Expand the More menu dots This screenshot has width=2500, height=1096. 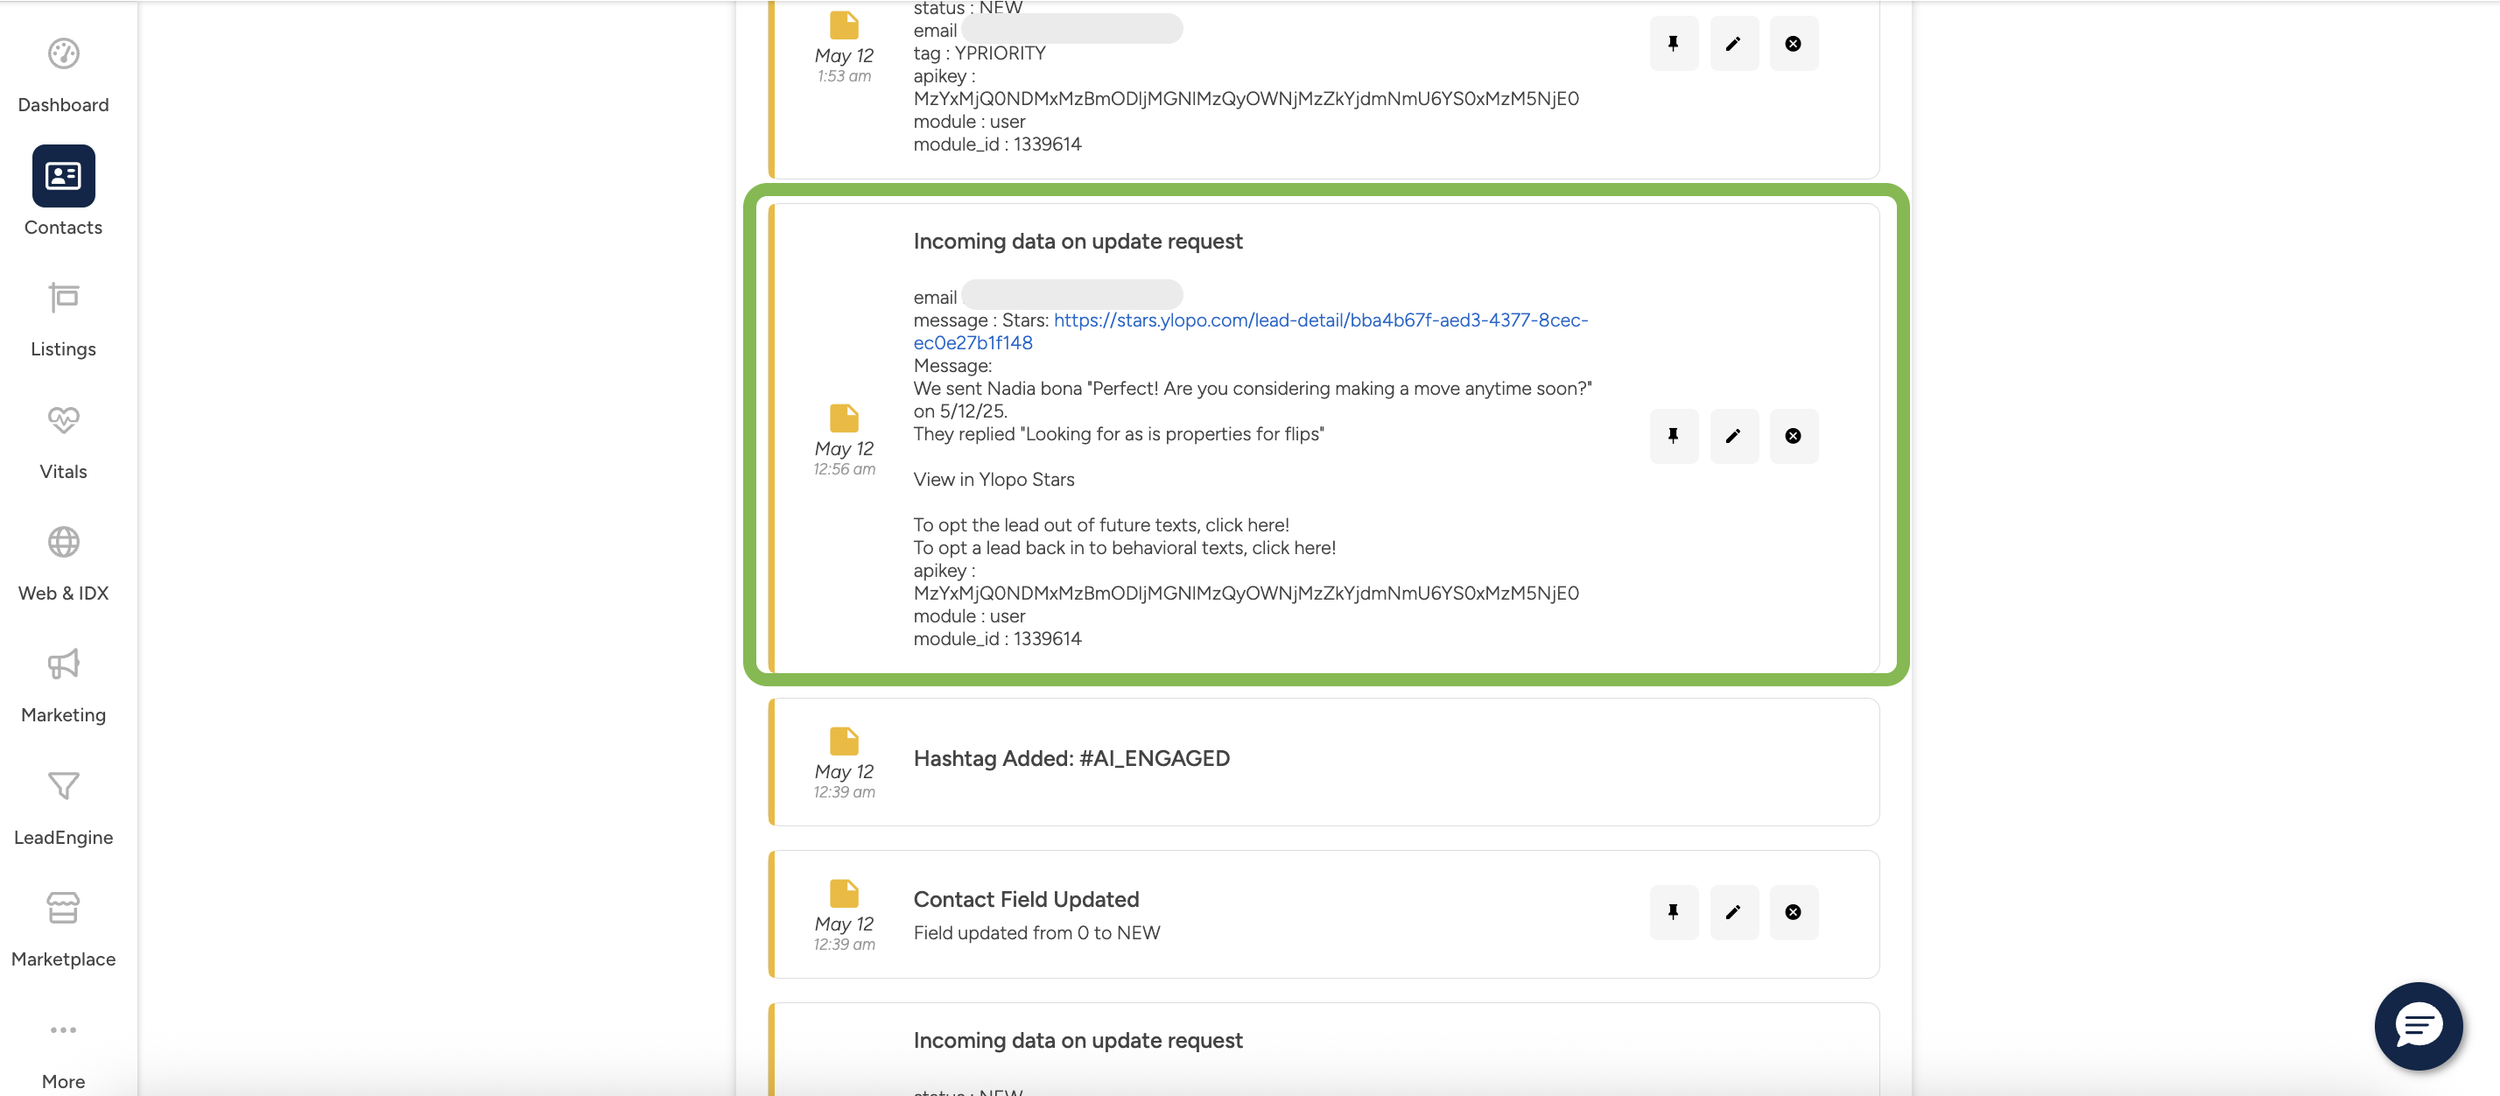(x=63, y=1030)
